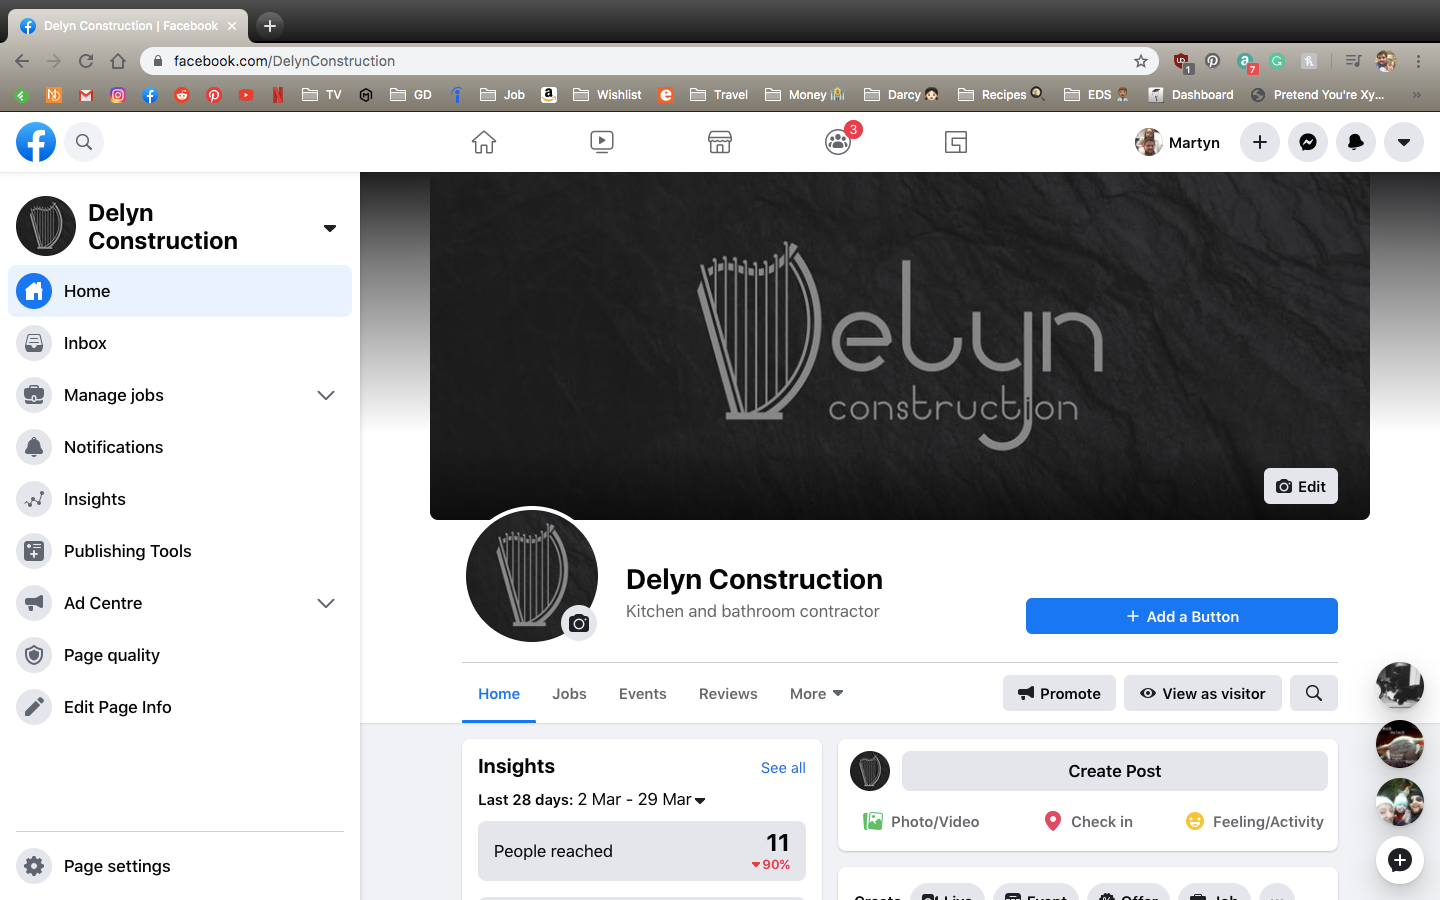Open the Dashboard bookmark
This screenshot has width=1440, height=900.
1191,95
